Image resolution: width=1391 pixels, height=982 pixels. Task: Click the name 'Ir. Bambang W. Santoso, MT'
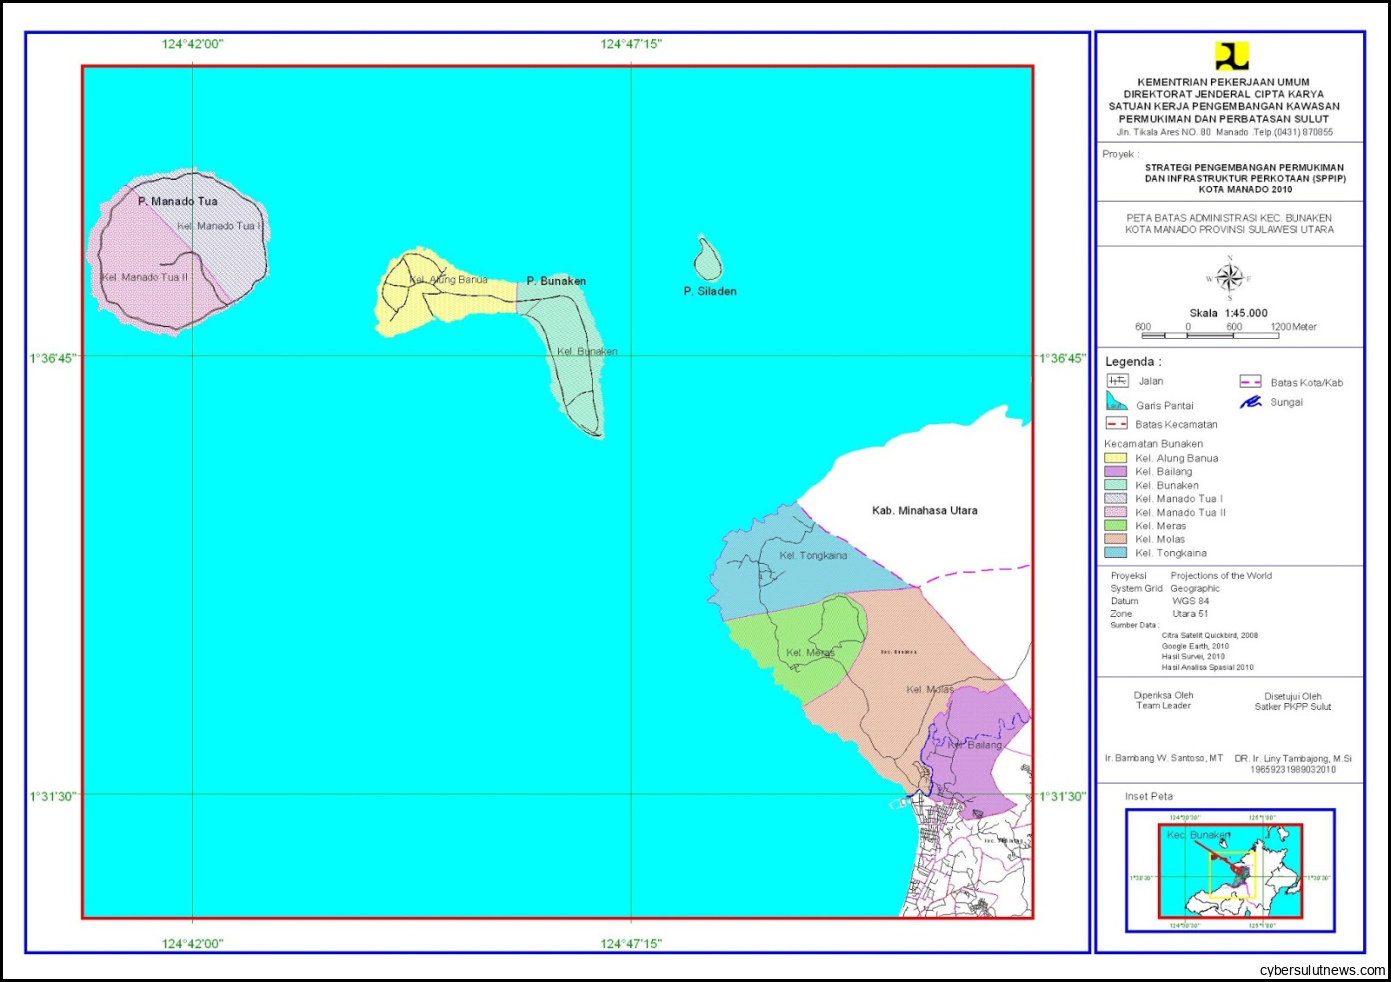(x=1164, y=758)
